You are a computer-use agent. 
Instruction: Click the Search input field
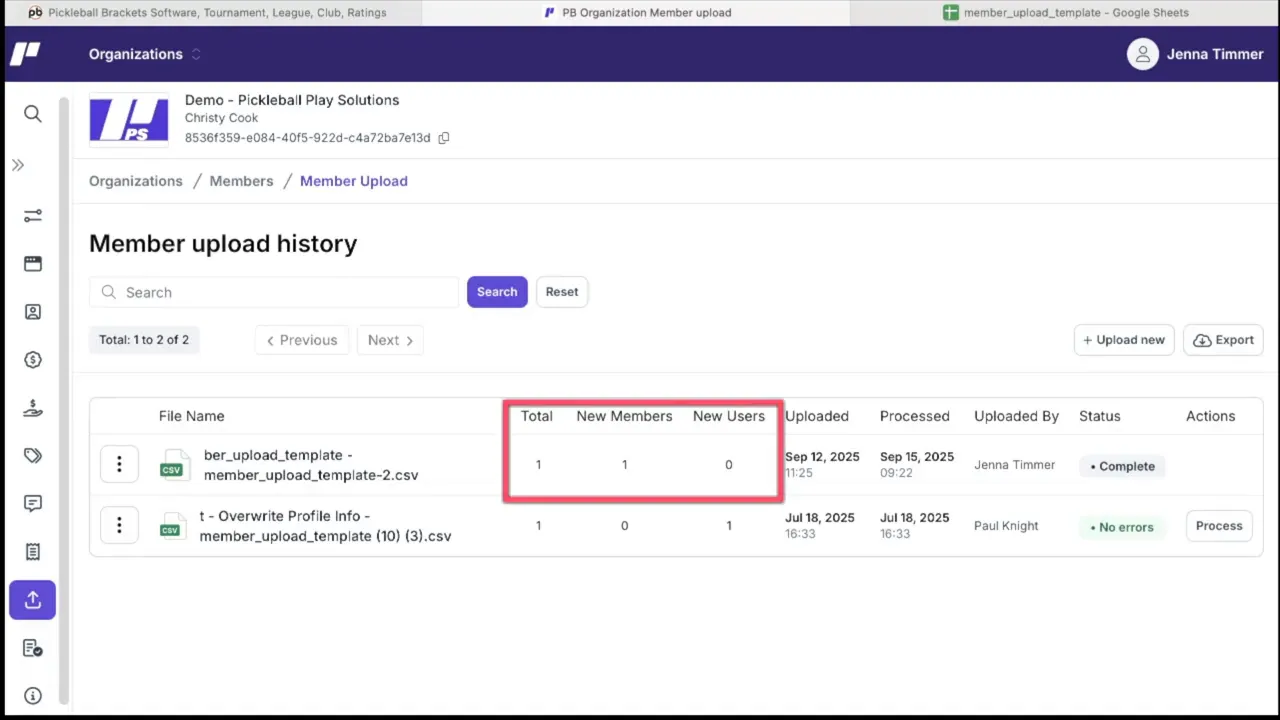(x=275, y=292)
